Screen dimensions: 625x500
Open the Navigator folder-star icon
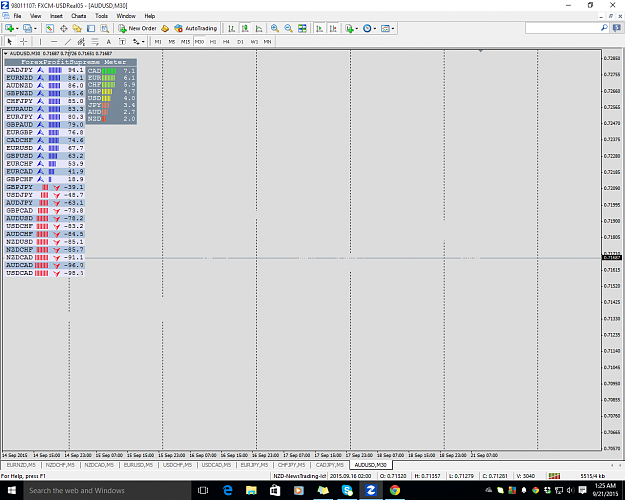pos(77,28)
